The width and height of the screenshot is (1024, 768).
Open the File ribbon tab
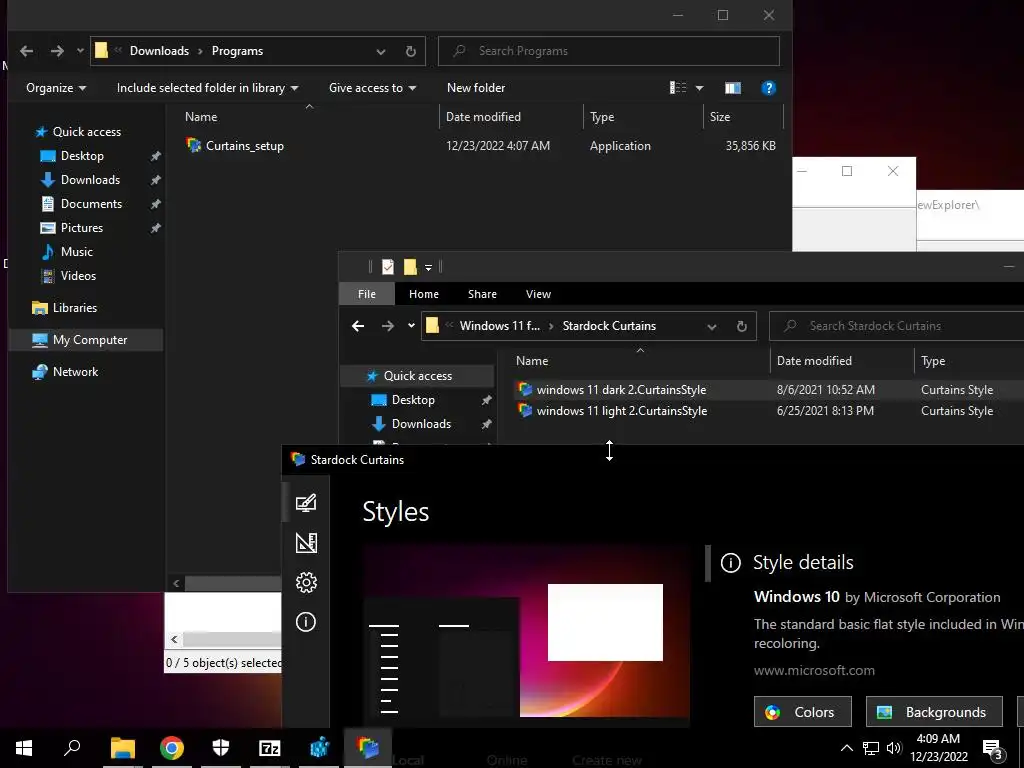click(x=367, y=294)
